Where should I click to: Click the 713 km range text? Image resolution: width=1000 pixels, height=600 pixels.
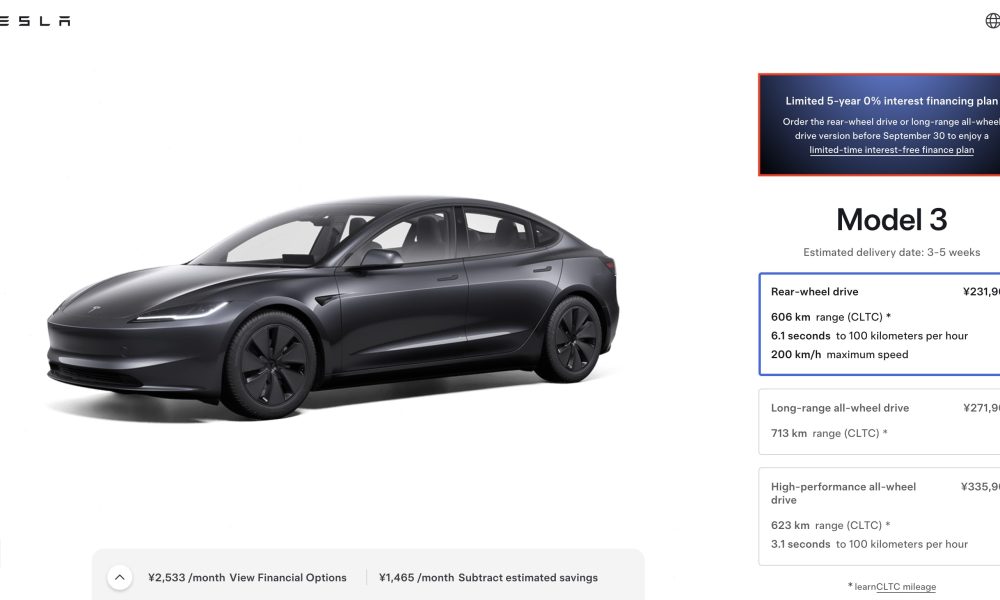(828, 433)
